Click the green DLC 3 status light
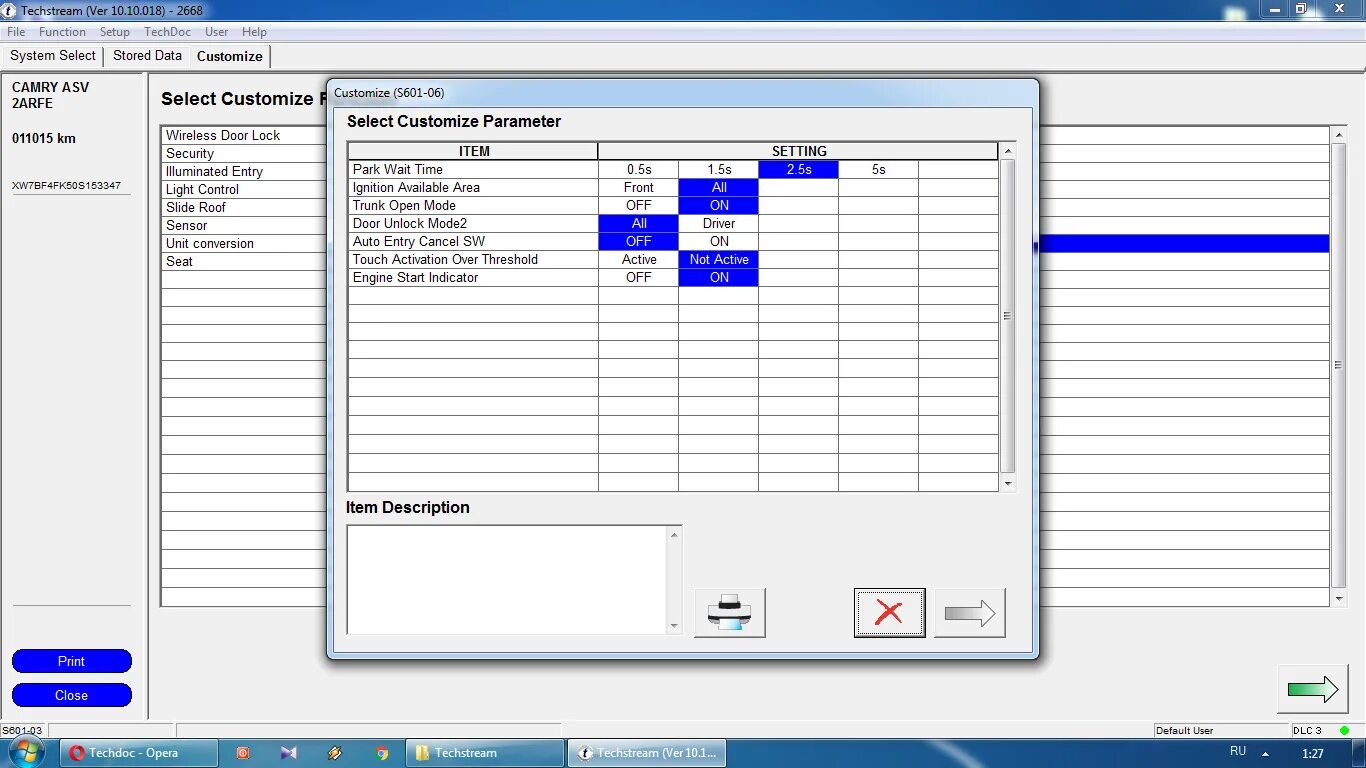 [x=1344, y=730]
